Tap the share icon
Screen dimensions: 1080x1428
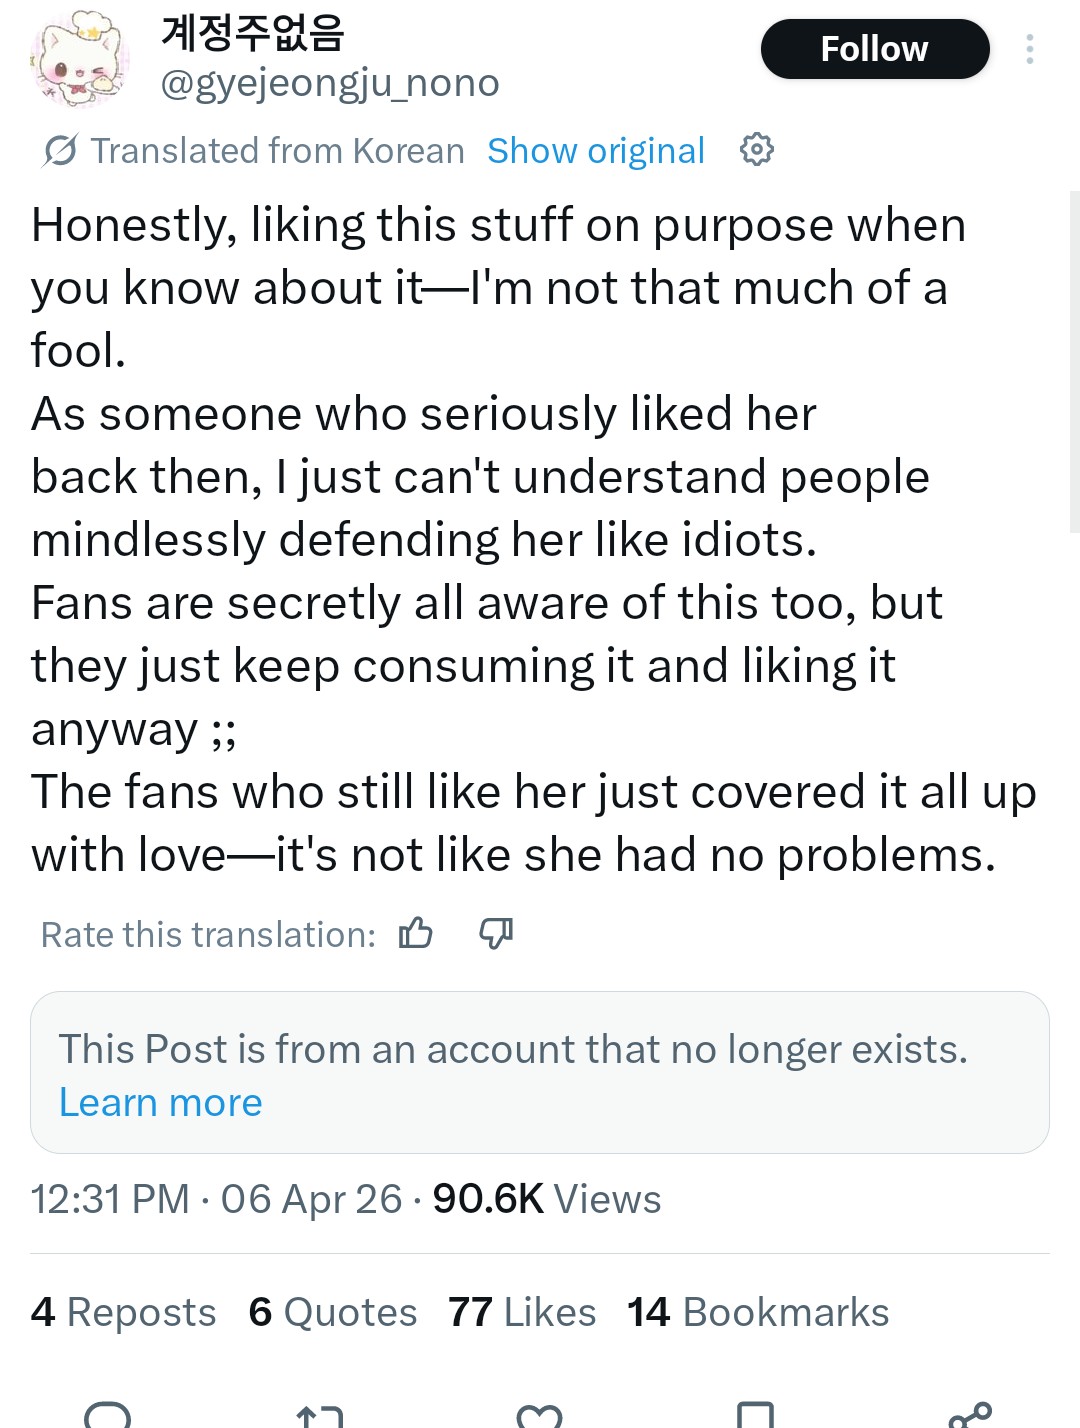pyautogui.click(x=970, y=1416)
